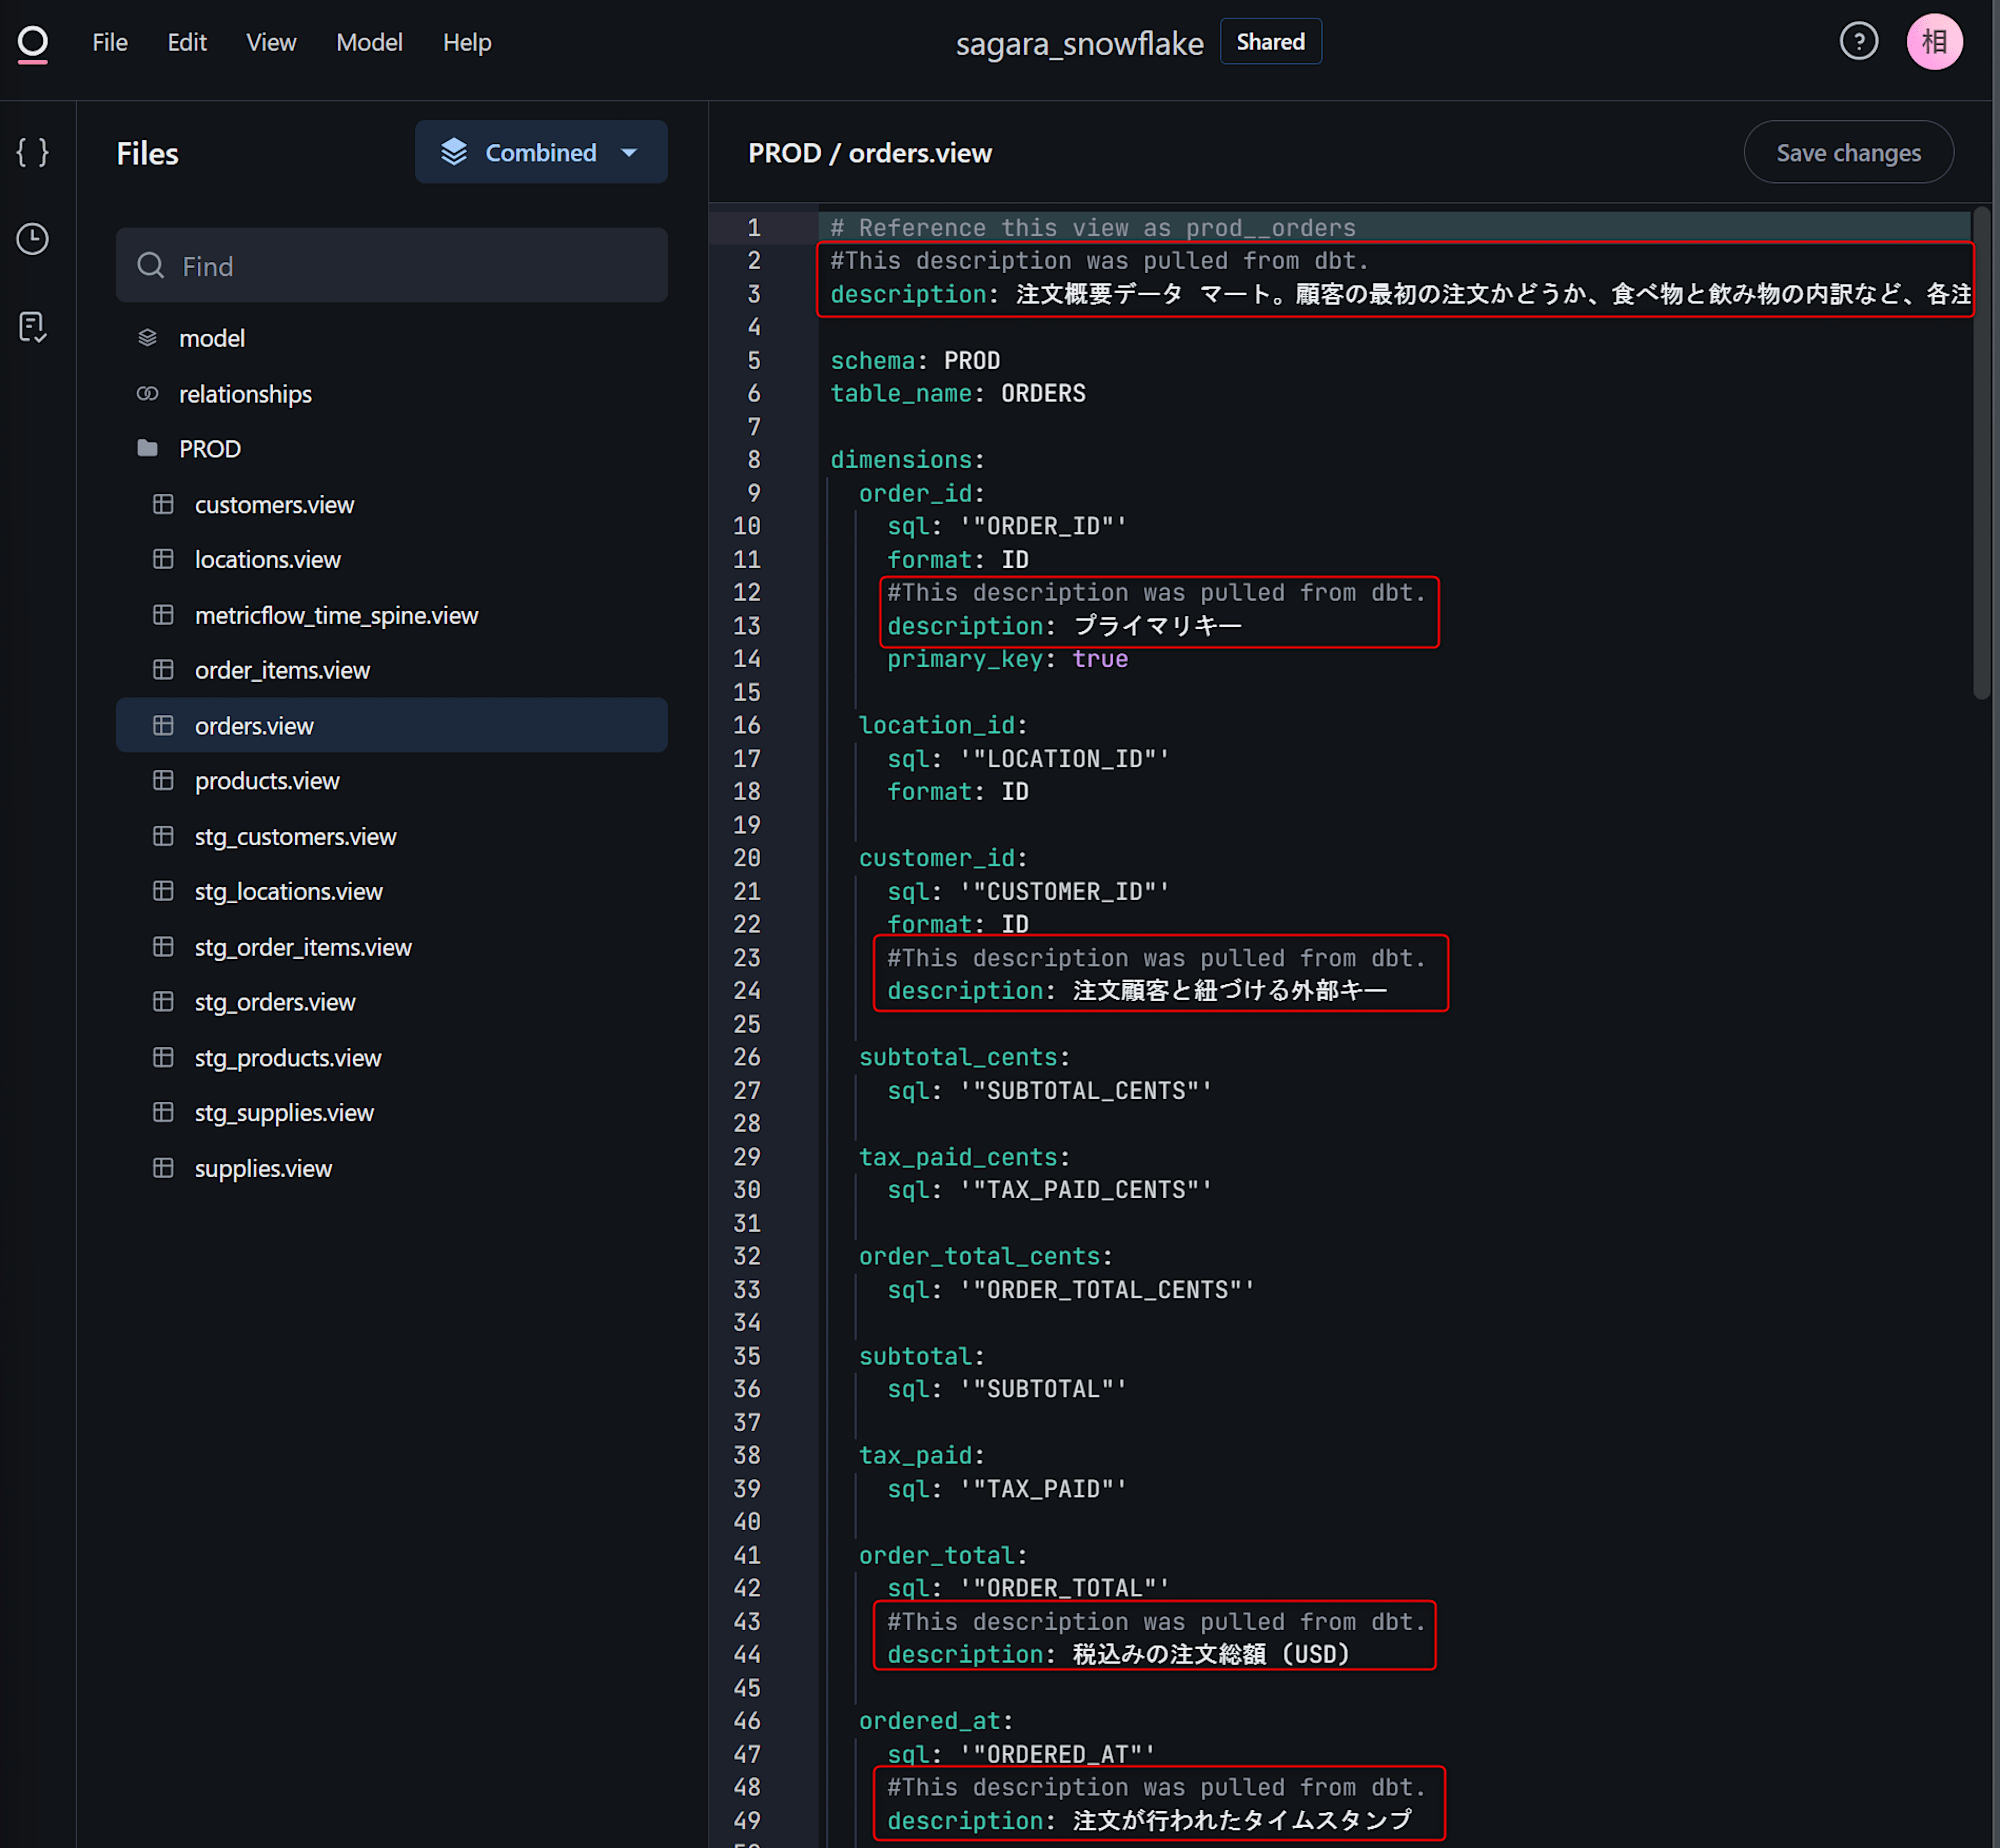Click the code braces icon in sidebar
The height and width of the screenshot is (1848, 2000).
pos(37,153)
